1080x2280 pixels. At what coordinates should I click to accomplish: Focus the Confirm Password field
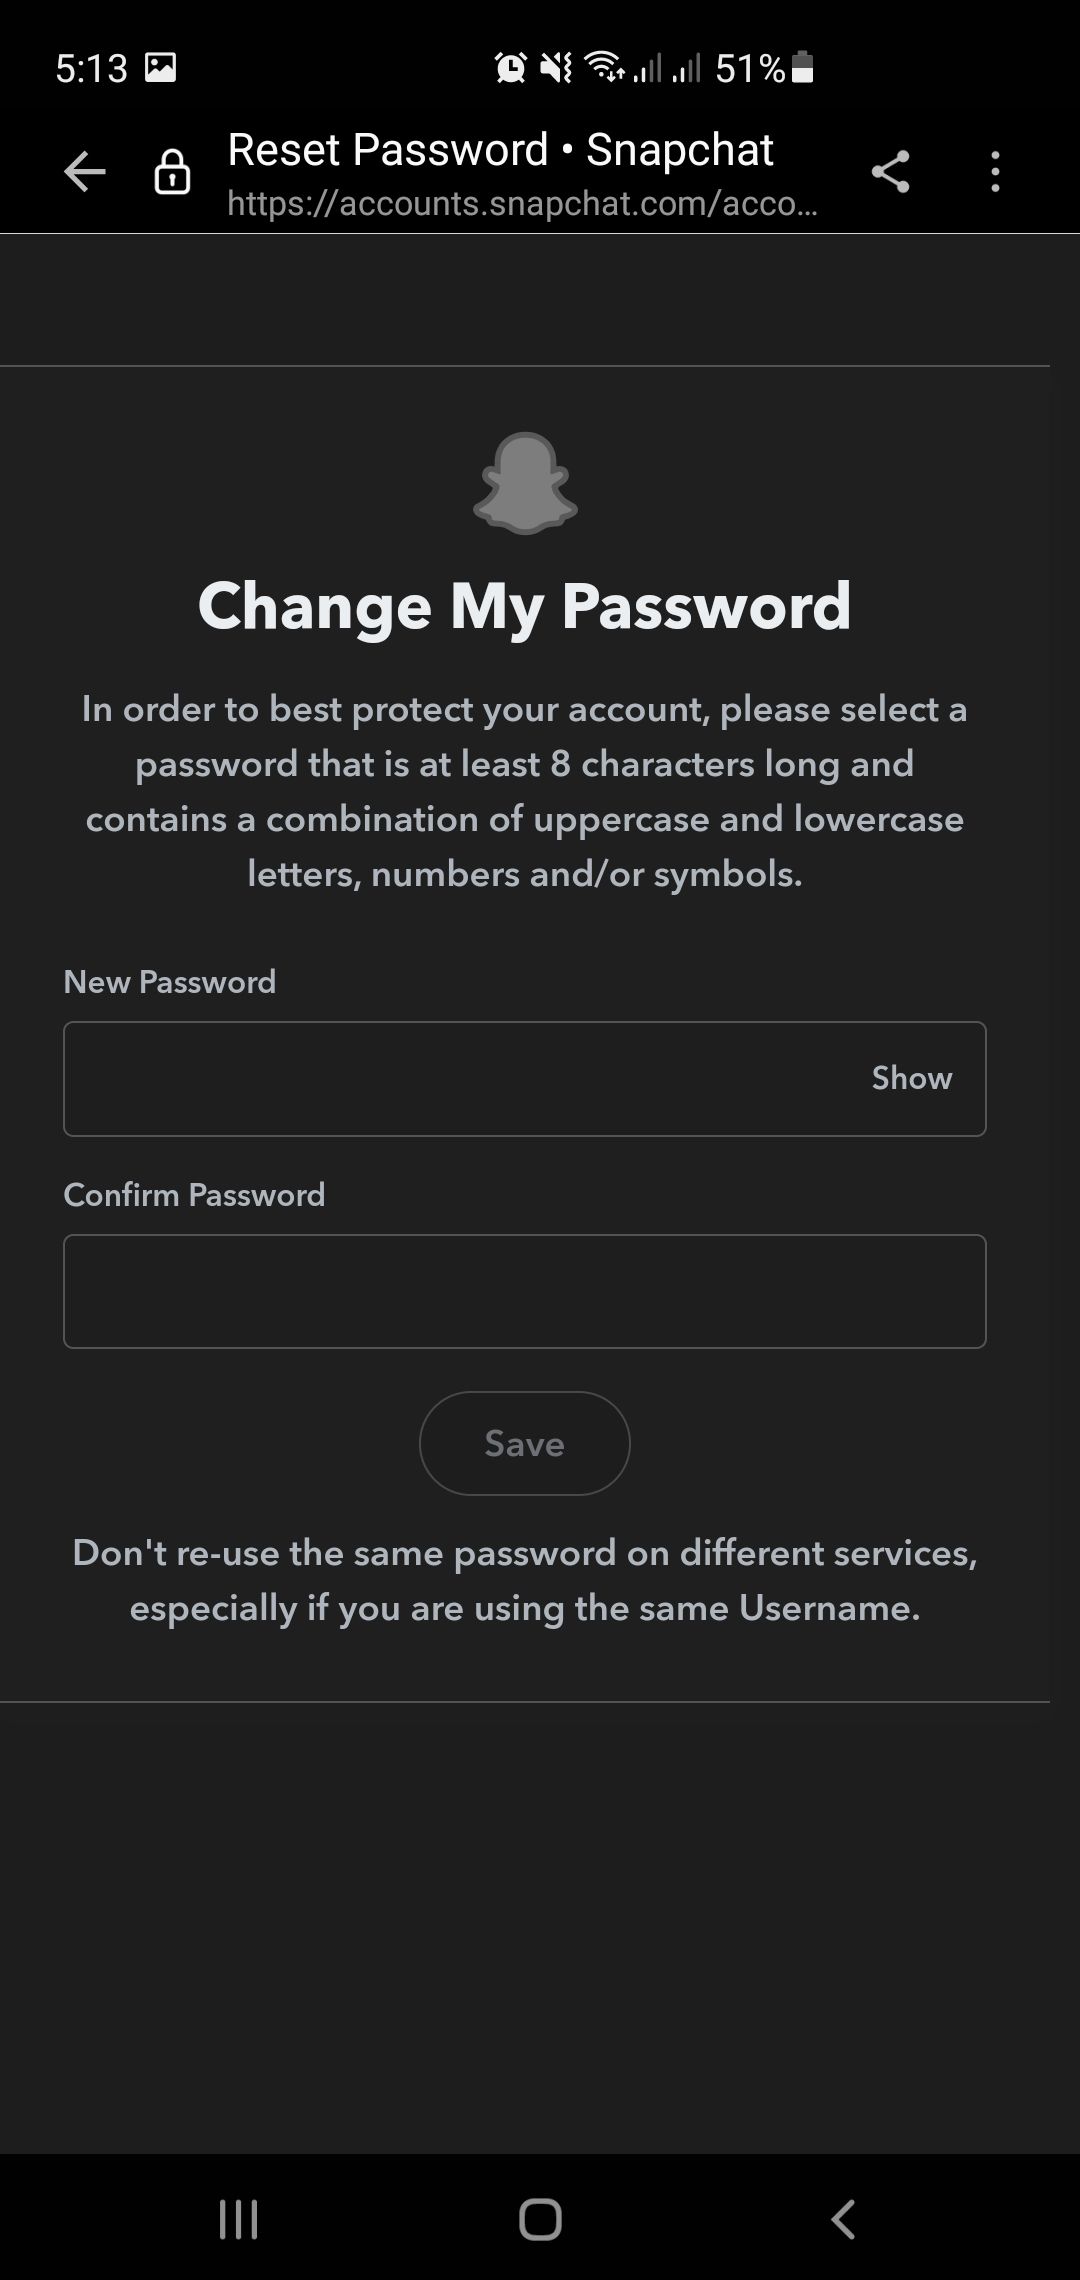525,1291
